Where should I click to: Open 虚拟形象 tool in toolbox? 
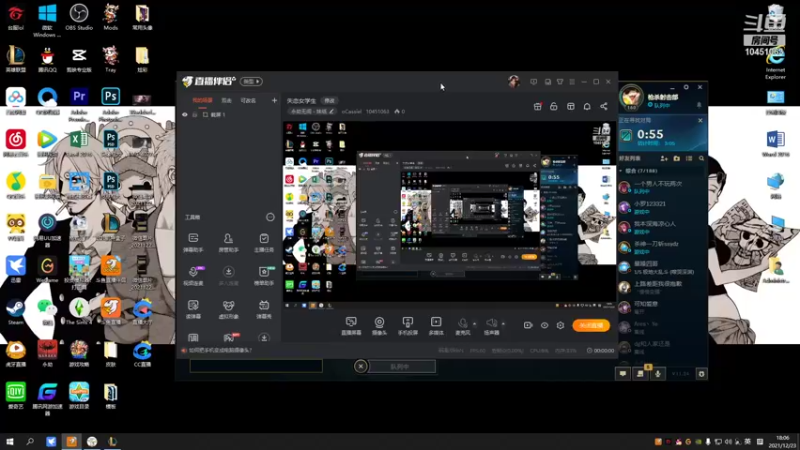tap(228, 309)
